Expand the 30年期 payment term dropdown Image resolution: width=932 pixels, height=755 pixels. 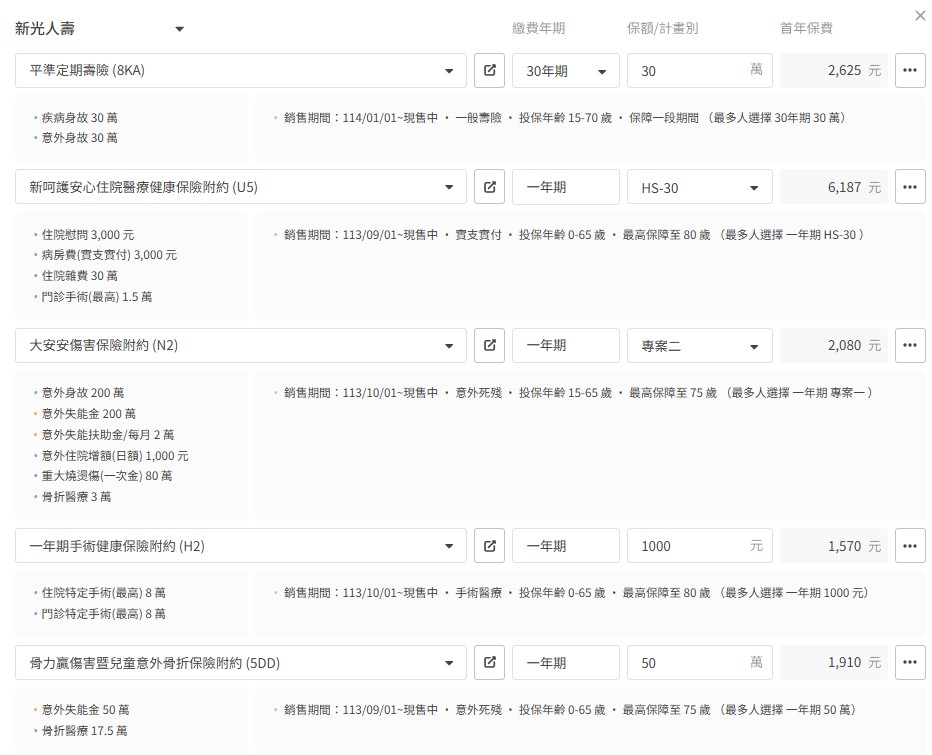[565, 71]
